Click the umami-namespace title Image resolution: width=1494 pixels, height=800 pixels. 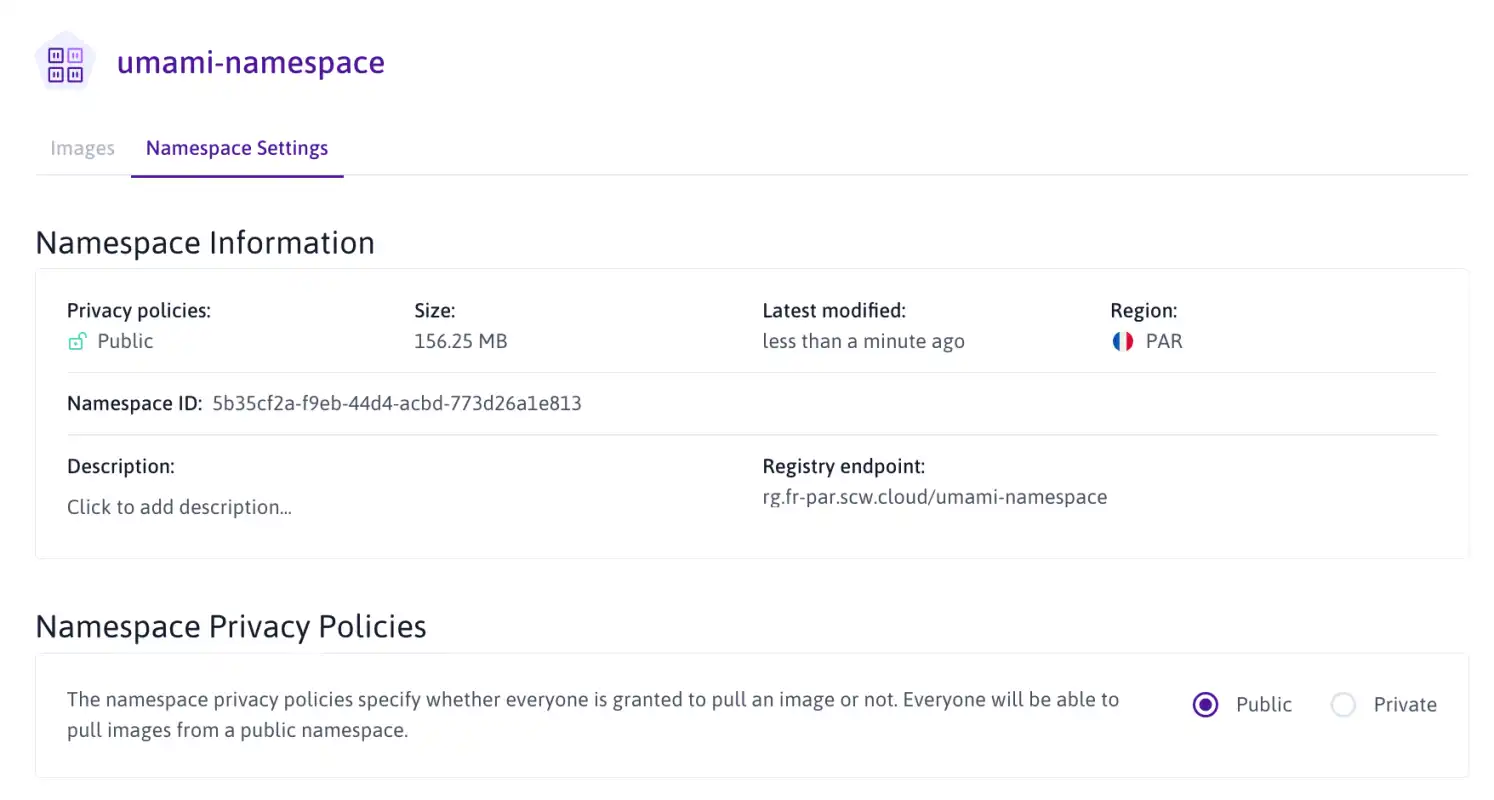pos(251,62)
